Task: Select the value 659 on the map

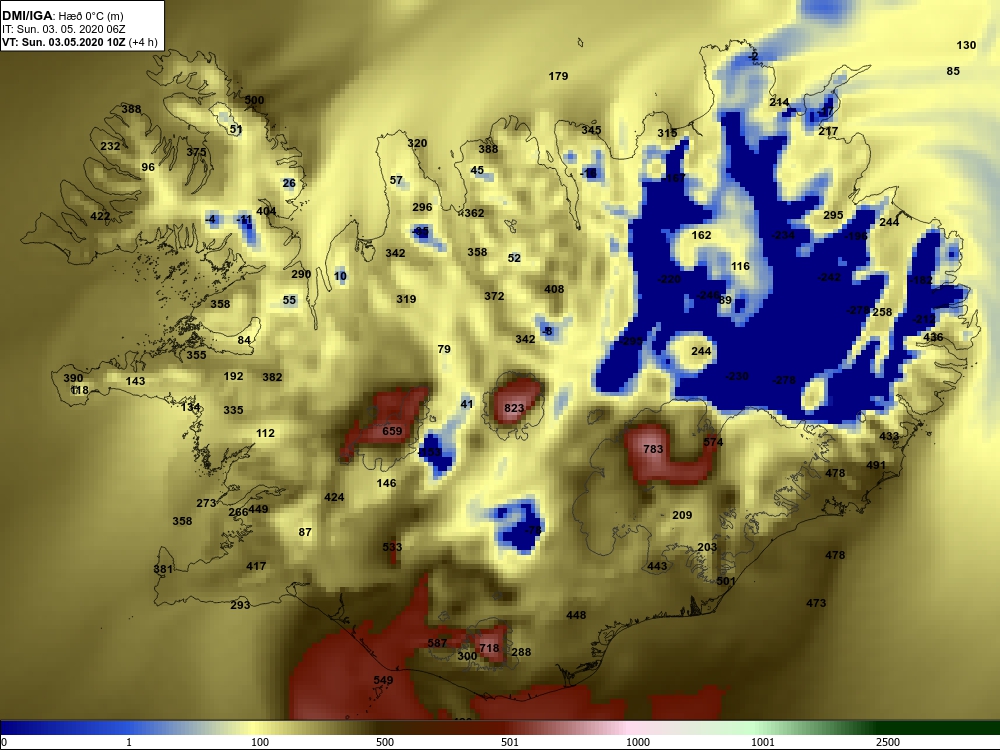Action: click(392, 431)
